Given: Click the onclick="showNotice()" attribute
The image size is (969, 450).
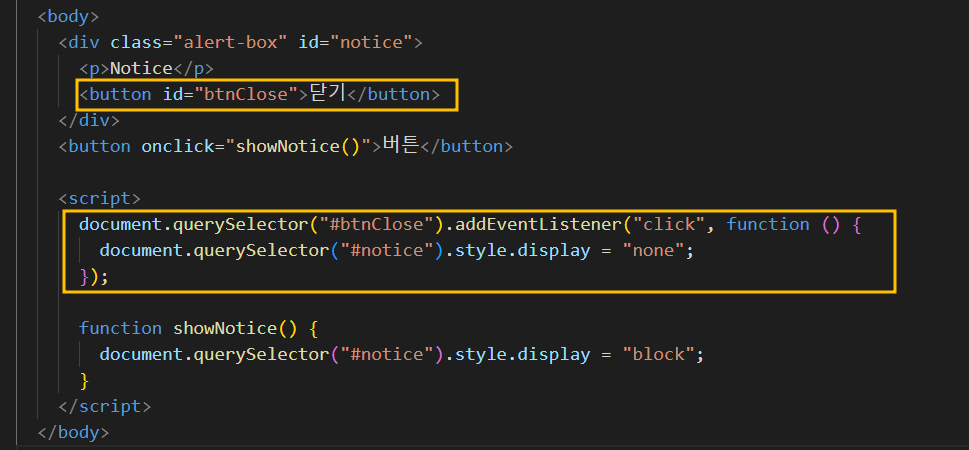Looking at the screenshot, I should pos(255,146).
